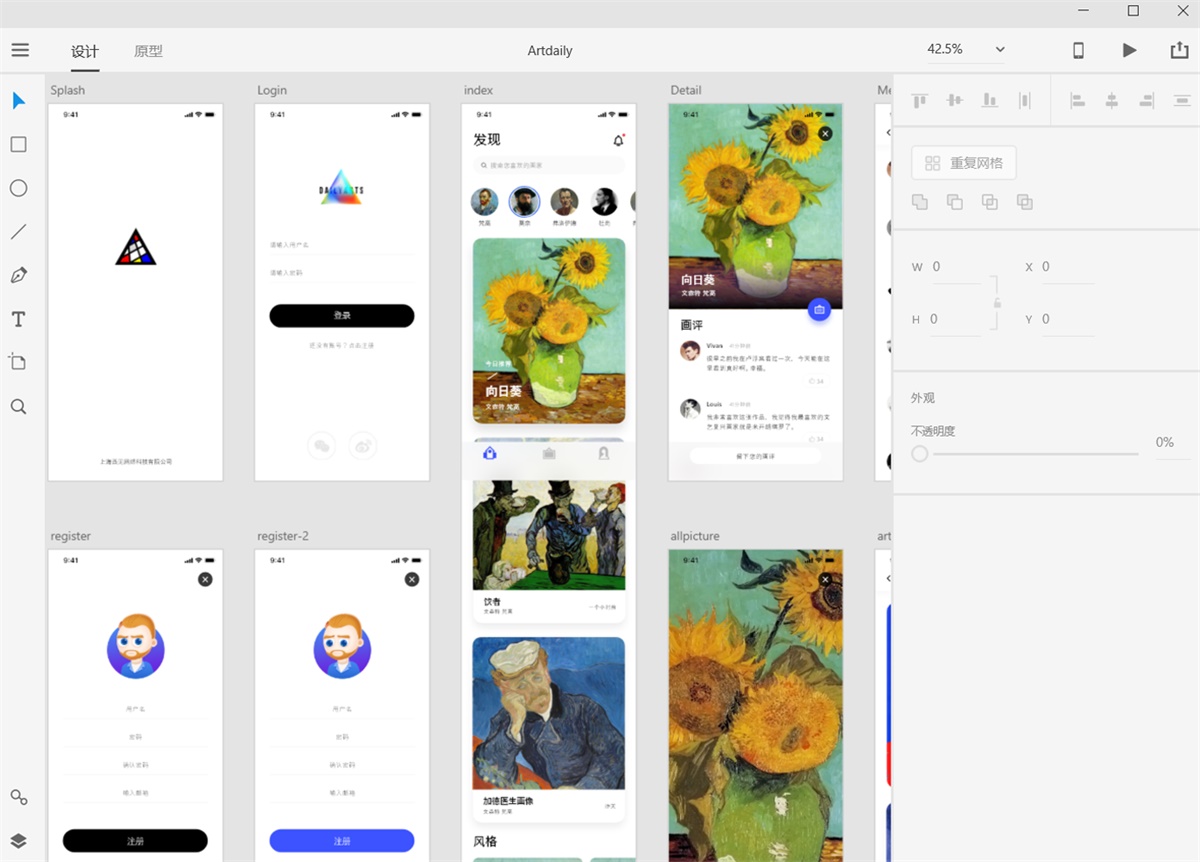Click the comment input on Detail artboard
Image resolution: width=1200 pixels, height=862 pixels.
(x=755, y=456)
